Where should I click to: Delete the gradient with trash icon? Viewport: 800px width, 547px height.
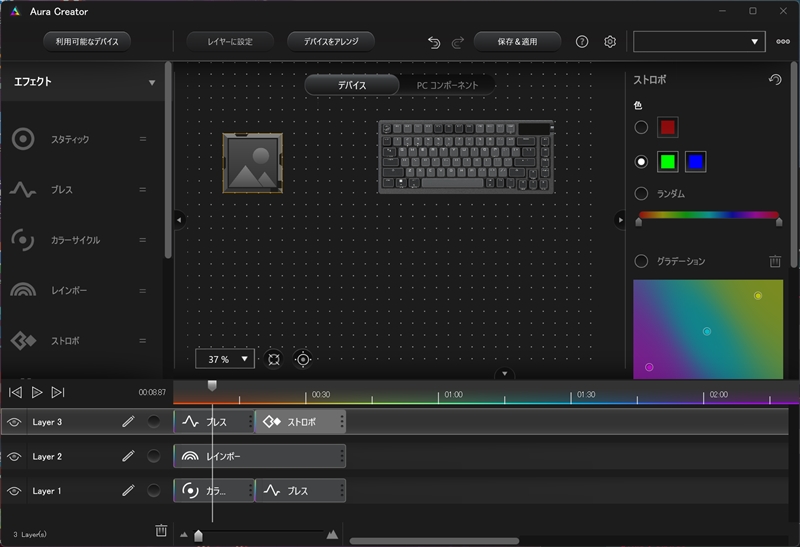(774, 261)
